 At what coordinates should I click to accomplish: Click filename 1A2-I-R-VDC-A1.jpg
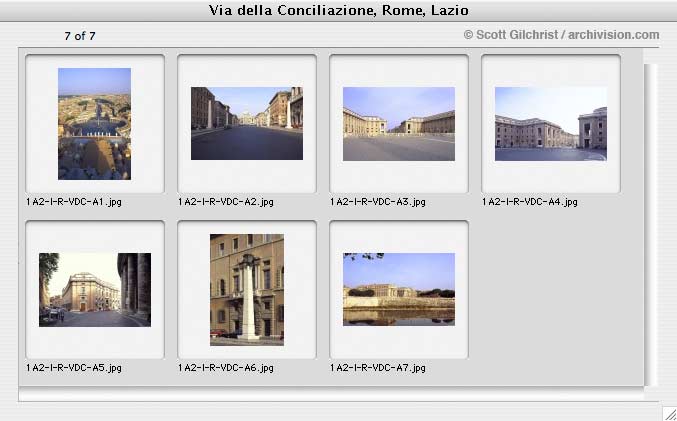74,202
